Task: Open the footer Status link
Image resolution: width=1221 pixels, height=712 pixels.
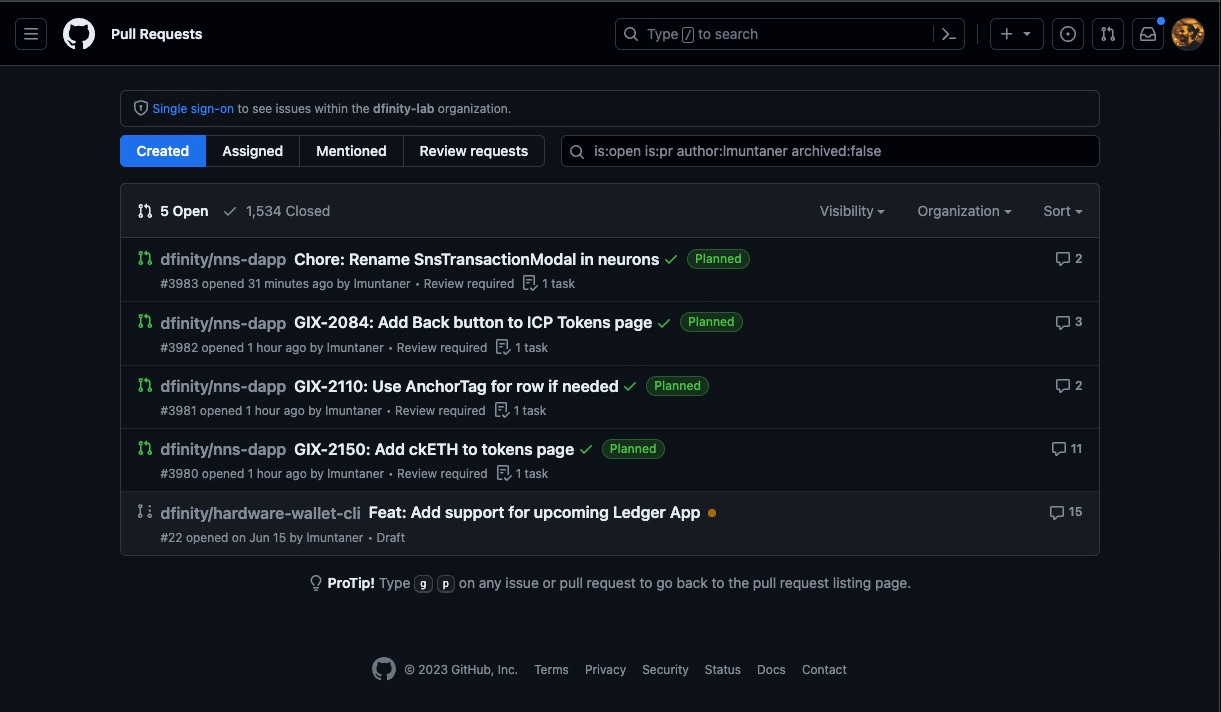Action: point(722,670)
